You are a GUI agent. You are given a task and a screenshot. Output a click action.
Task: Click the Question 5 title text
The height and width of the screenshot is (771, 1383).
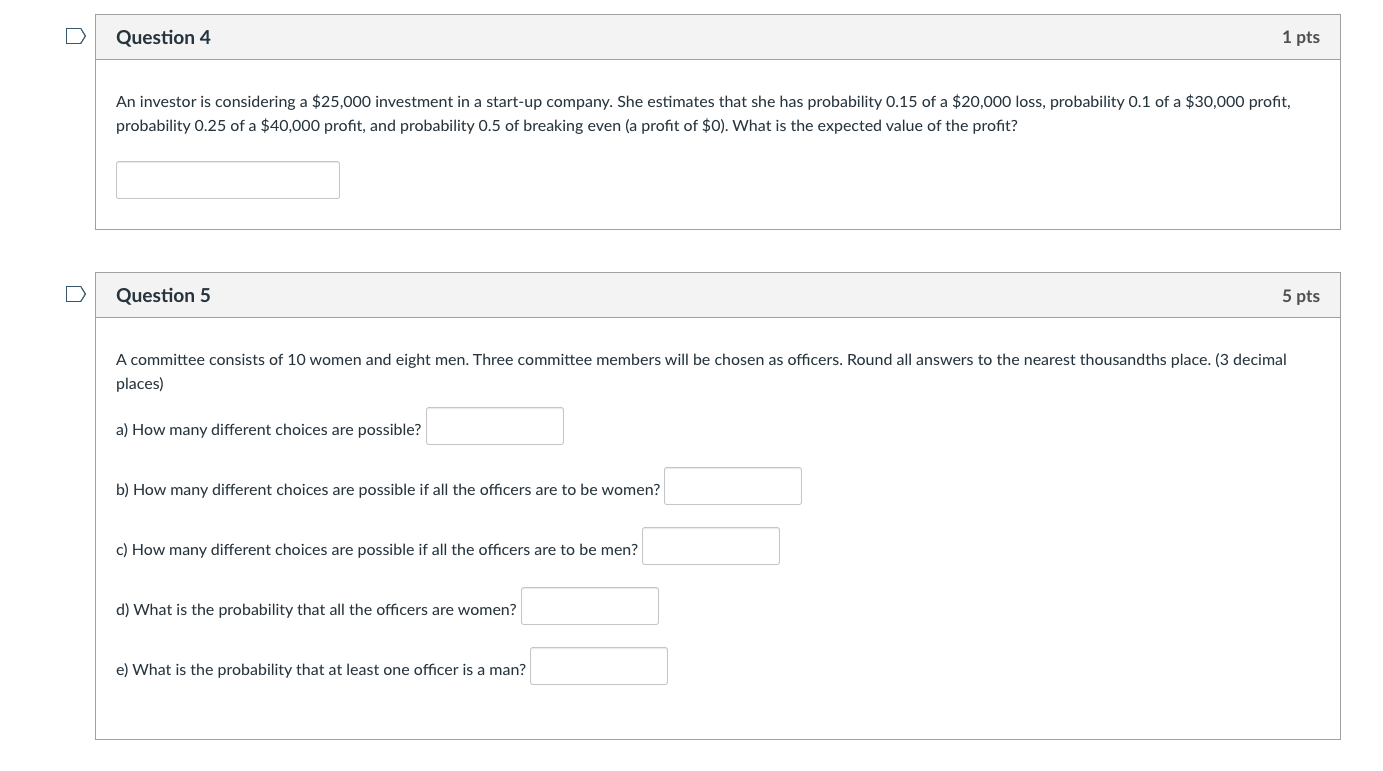coord(163,295)
